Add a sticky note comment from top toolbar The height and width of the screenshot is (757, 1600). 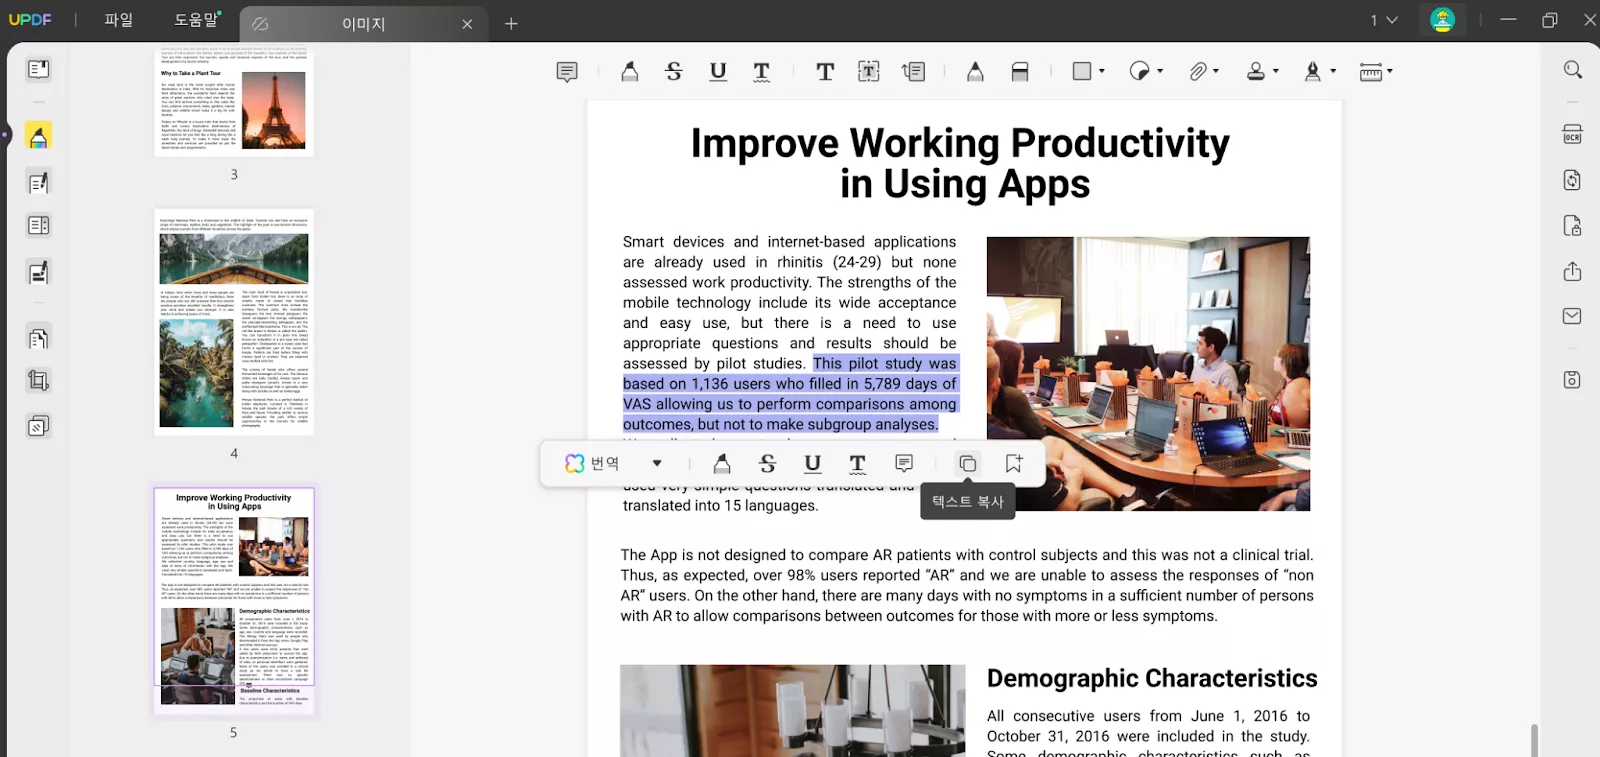tap(567, 72)
